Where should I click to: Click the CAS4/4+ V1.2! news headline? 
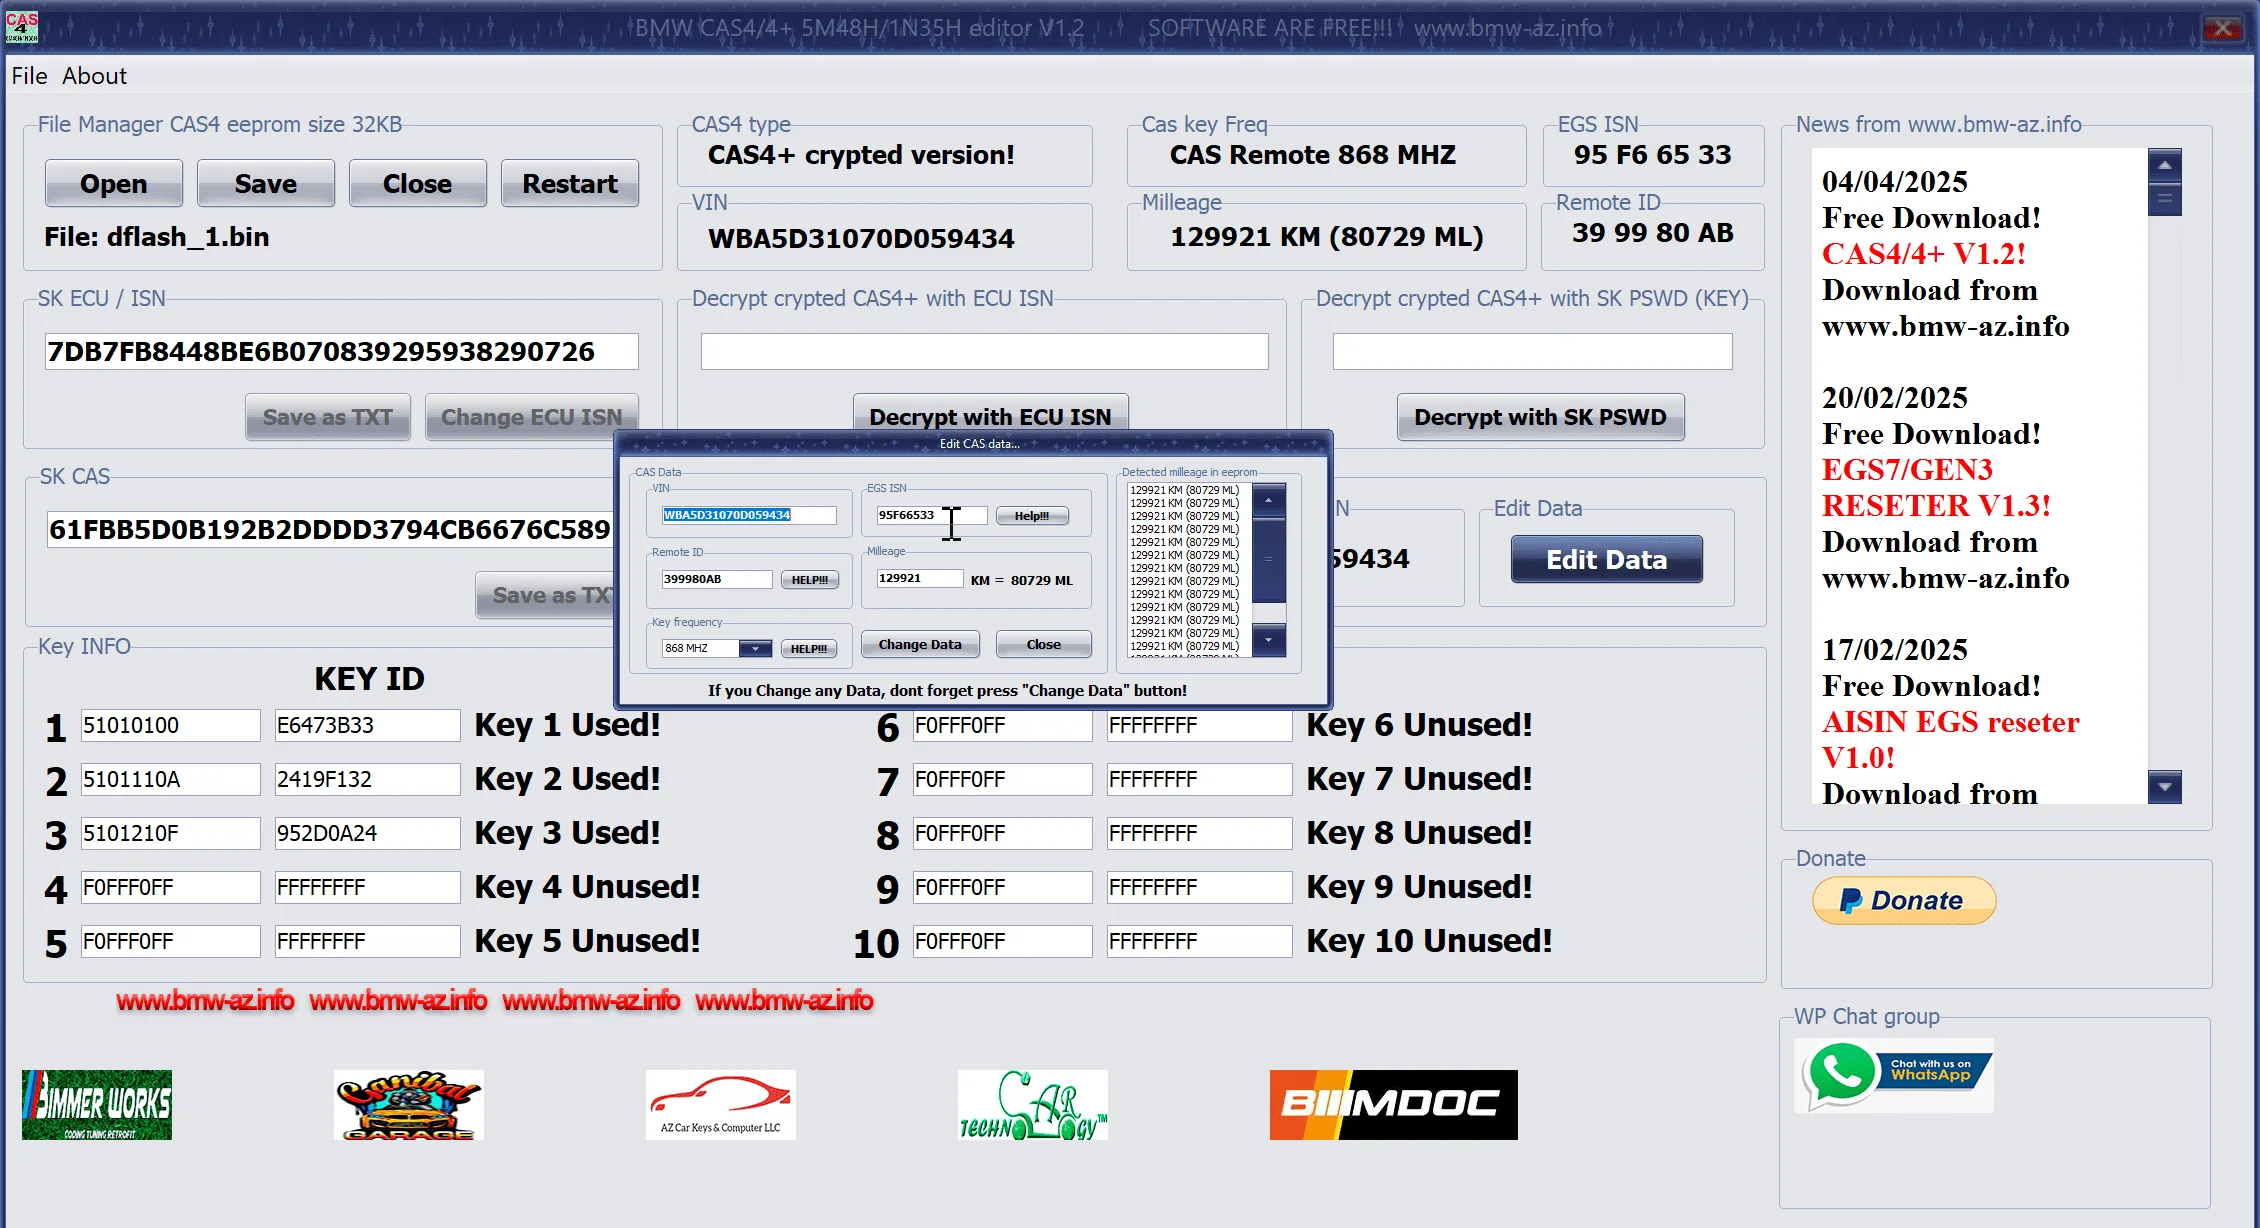pyautogui.click(x=1923, y=254)
